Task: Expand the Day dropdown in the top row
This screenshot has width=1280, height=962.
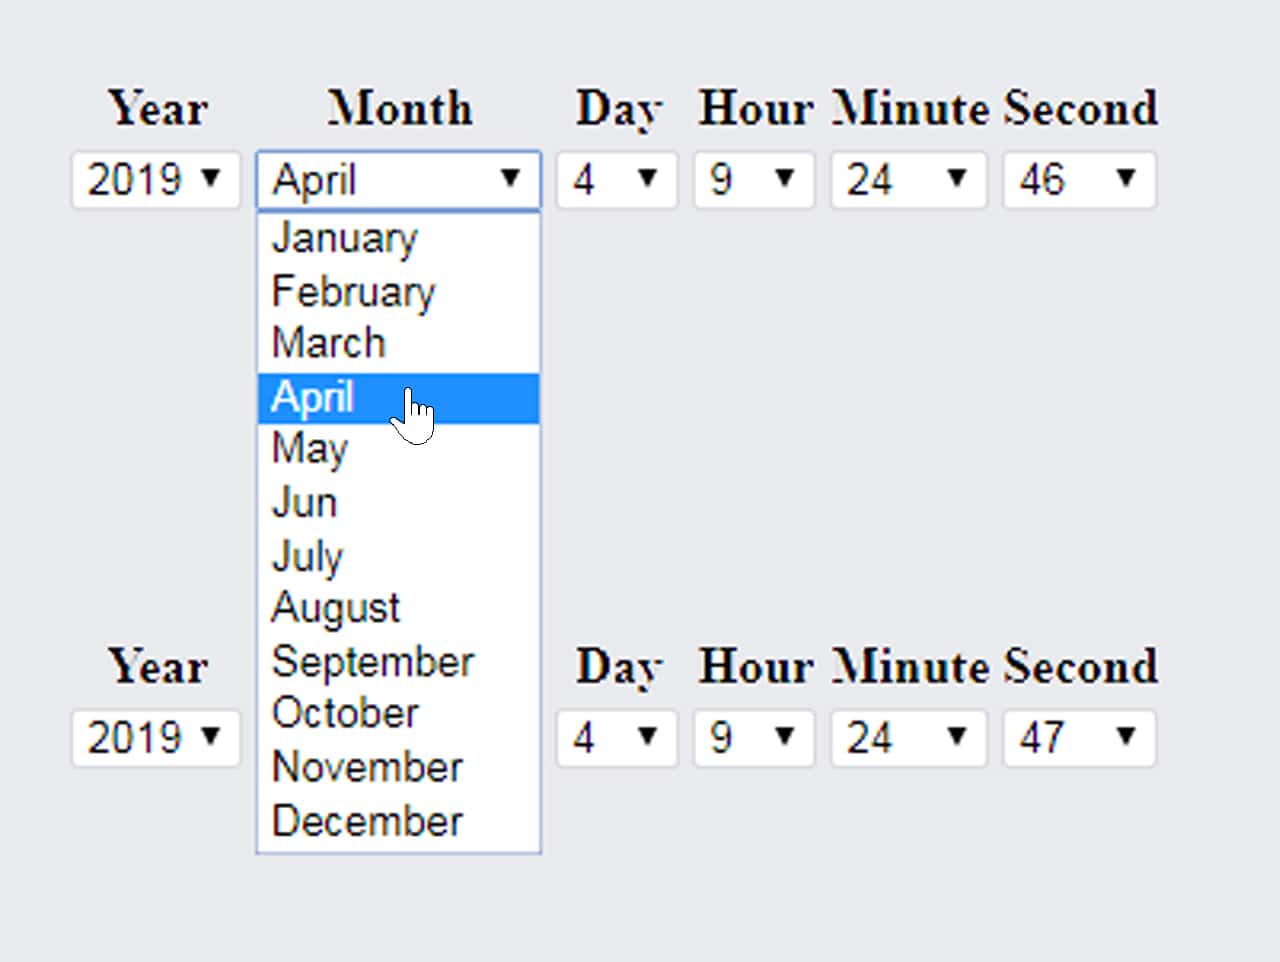Action: [x=616, y=180]
